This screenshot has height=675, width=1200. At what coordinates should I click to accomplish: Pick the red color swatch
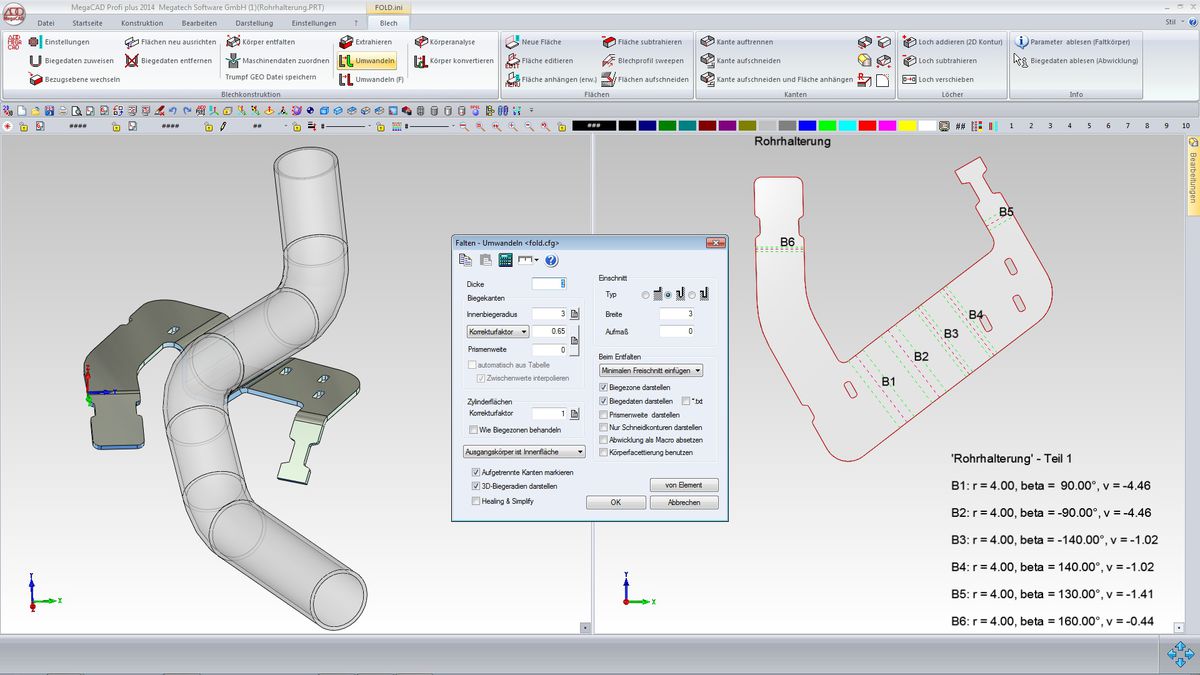[x=867, y=126]
